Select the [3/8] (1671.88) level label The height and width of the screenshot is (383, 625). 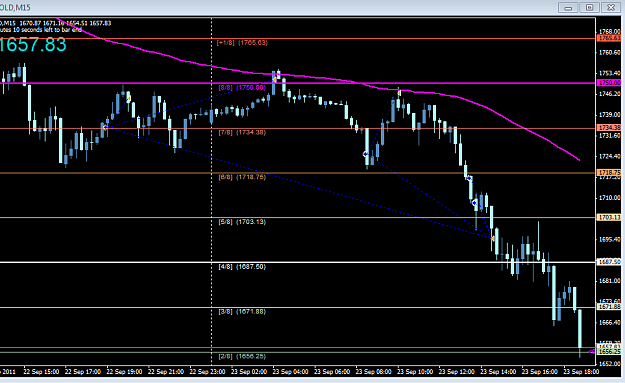pos(242,312)
